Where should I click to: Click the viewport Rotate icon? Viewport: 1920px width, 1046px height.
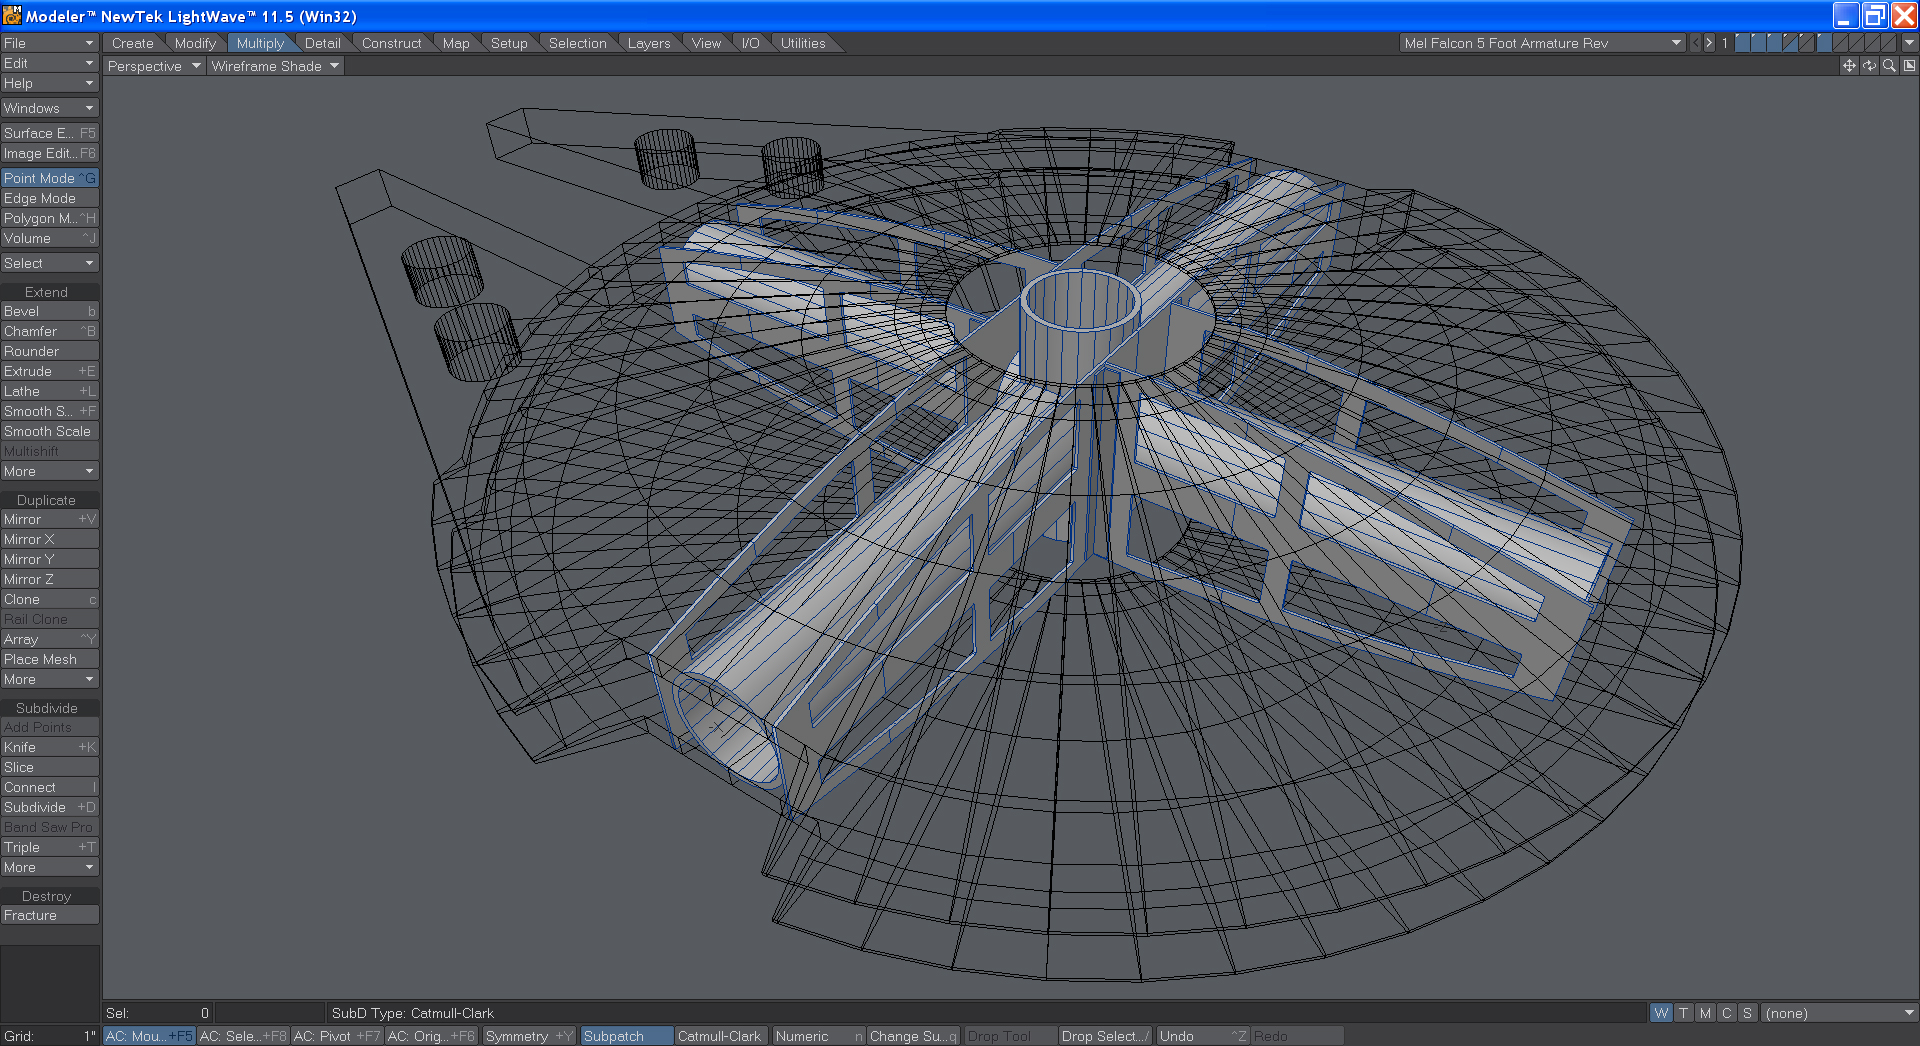[x=1869, y=66]
